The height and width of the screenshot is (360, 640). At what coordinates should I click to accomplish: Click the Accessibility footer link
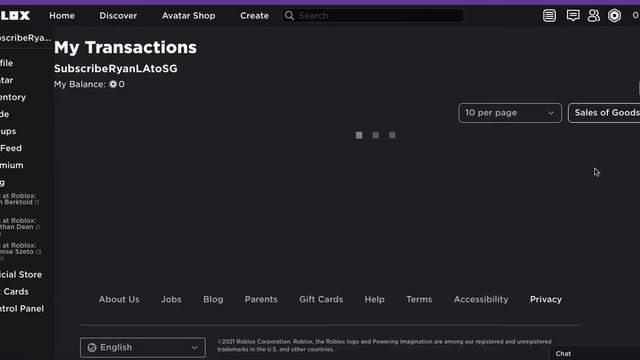click(481, 299)
